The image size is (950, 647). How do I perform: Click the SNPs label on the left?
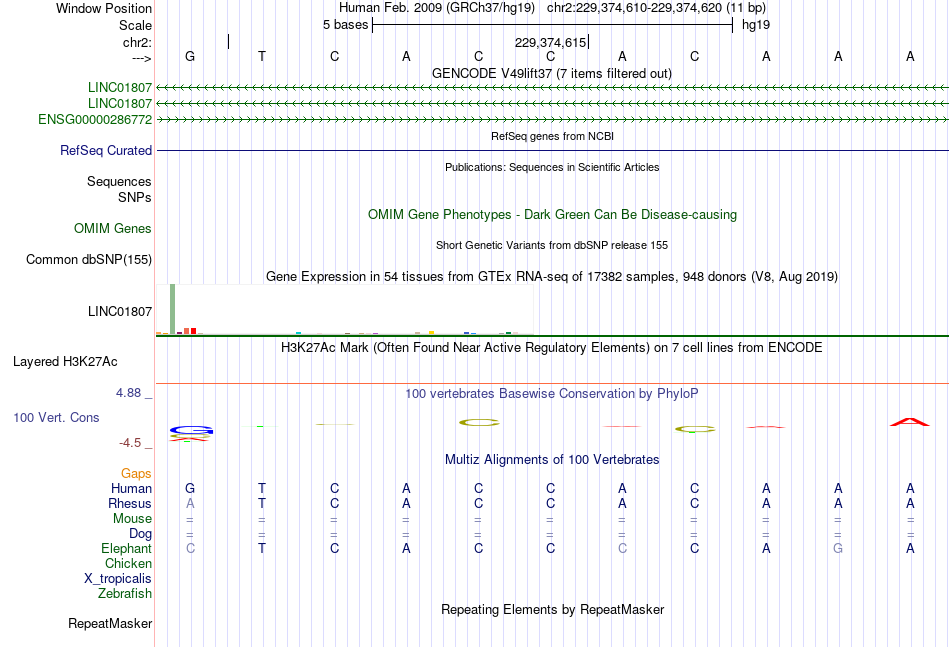pyautogui.click(x=135, y=197)
